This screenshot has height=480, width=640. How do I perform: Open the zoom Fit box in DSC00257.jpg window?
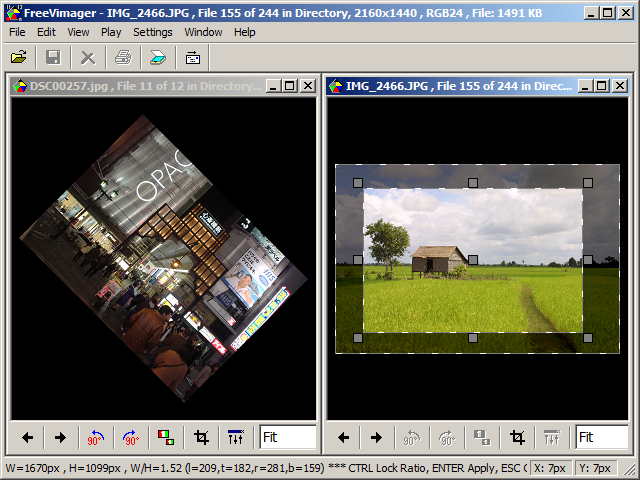tap(287, 437)
